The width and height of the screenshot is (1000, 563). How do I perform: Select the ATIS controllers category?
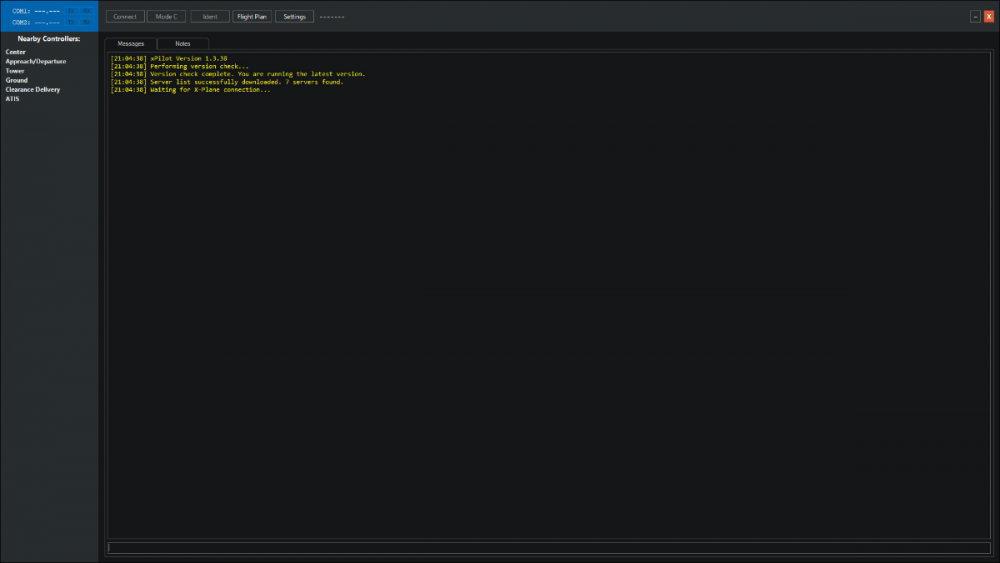point(12,99)
